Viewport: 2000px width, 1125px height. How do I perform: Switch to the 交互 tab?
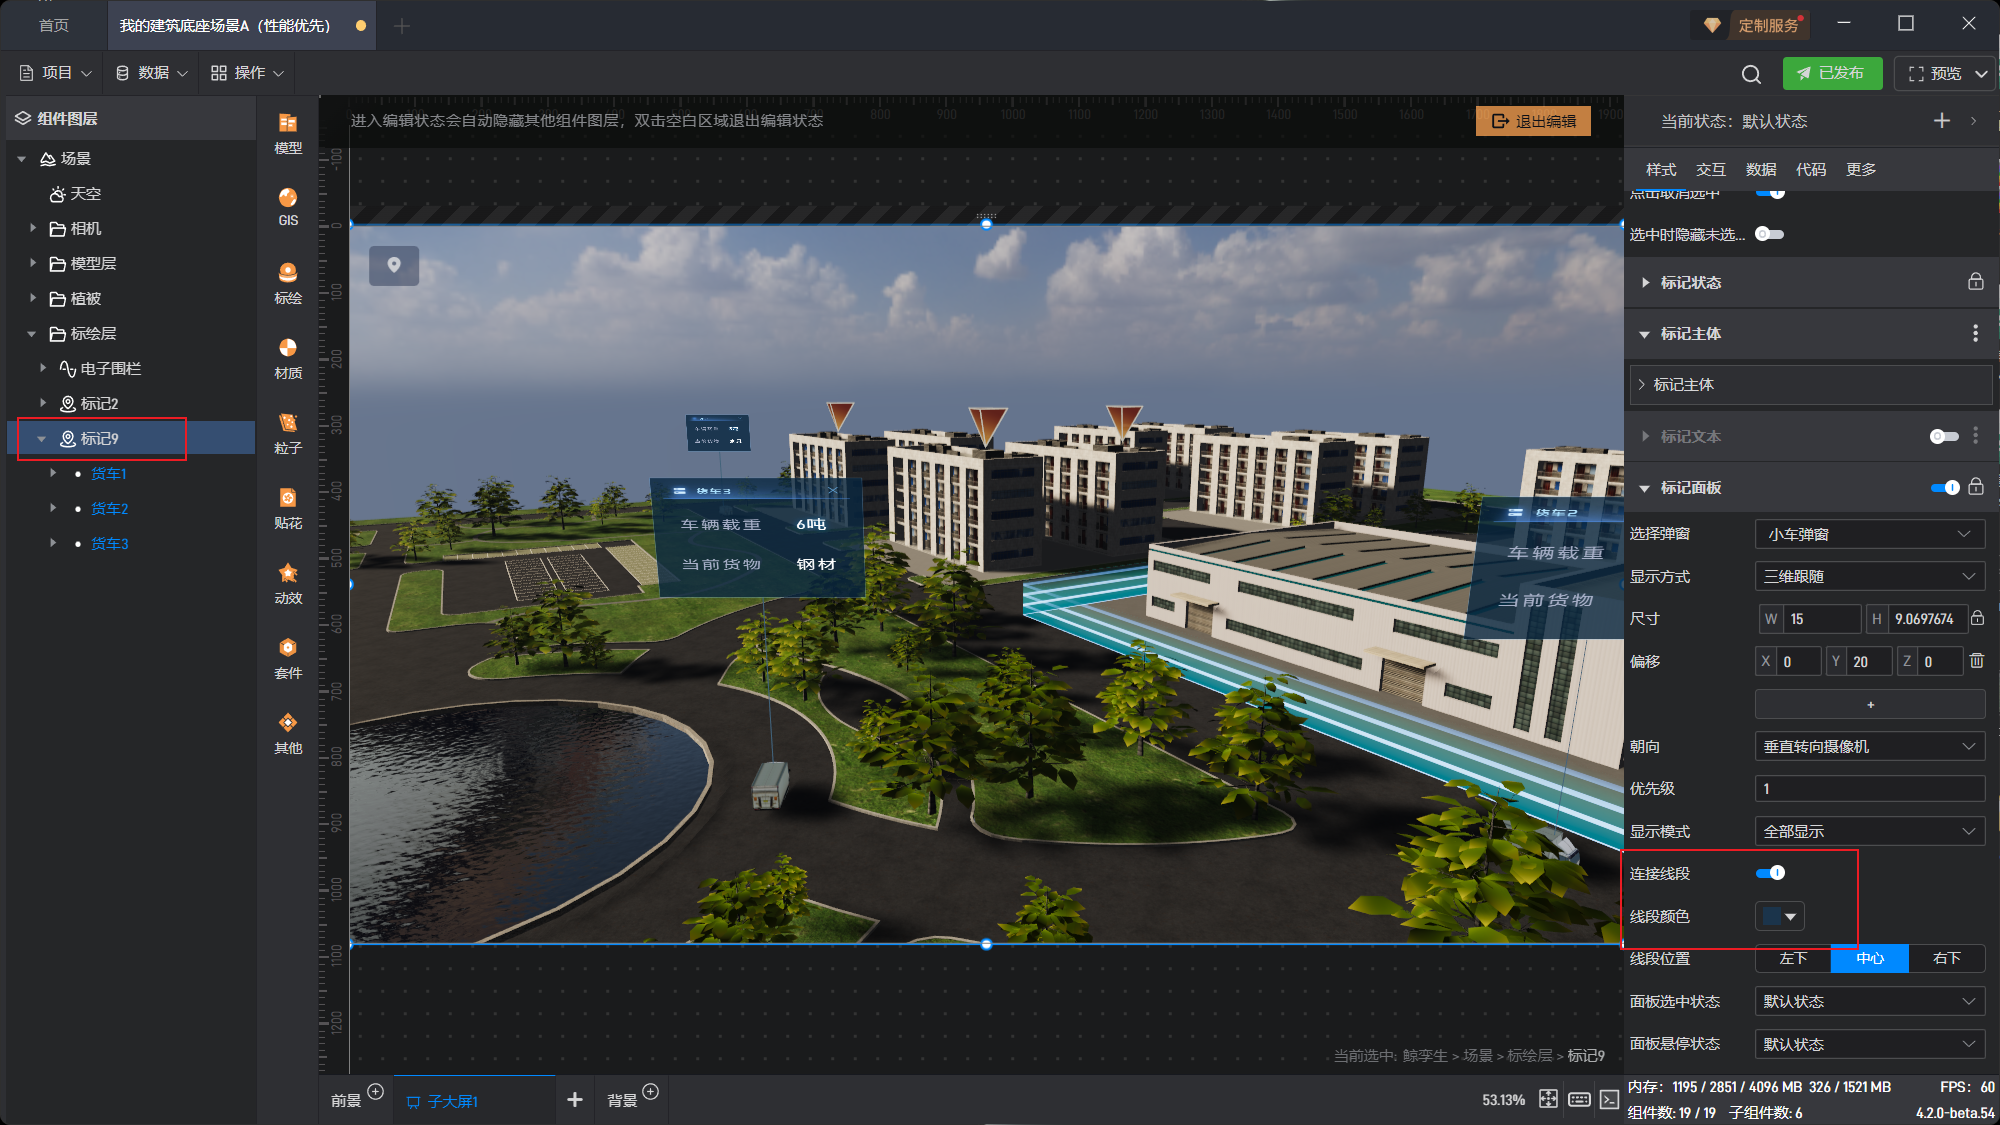1710,170
